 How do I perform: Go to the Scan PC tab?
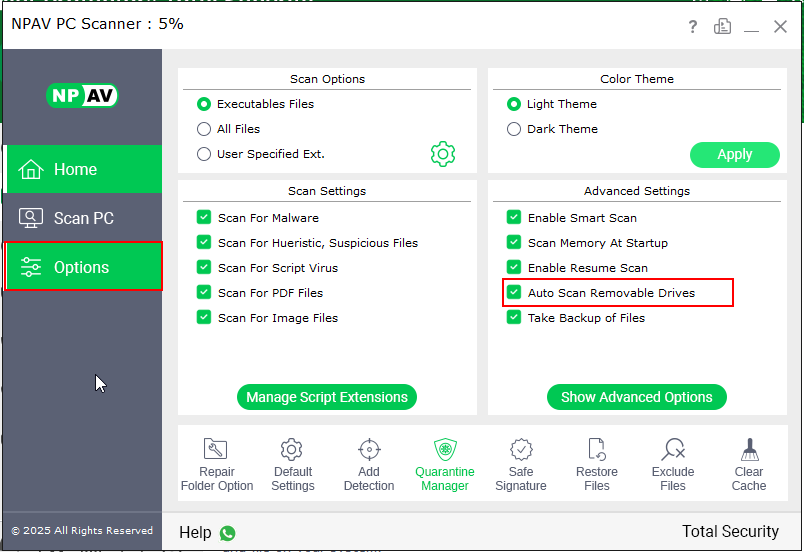pyautogui.click(x=82, y=218)
